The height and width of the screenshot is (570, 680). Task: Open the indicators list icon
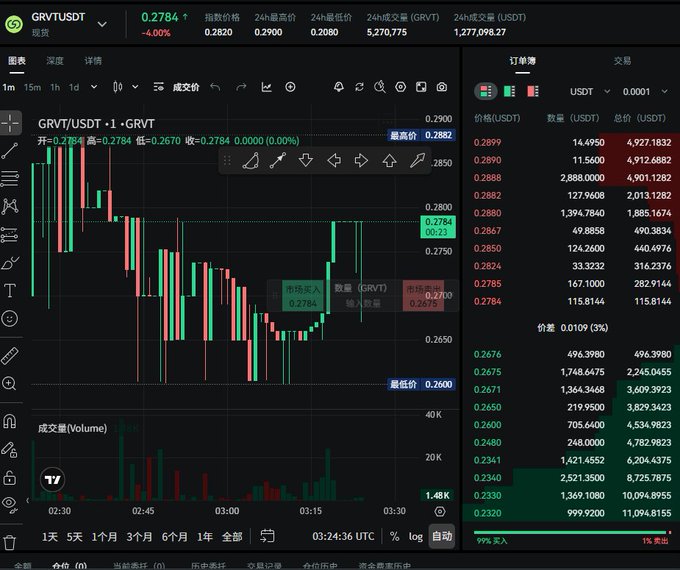coord(159,87)
